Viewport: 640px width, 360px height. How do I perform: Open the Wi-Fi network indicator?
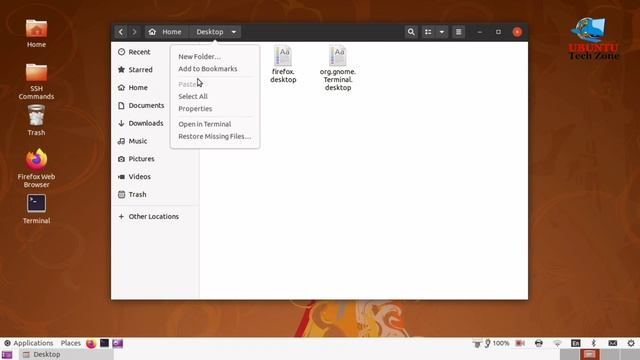[x=558, y=343]
